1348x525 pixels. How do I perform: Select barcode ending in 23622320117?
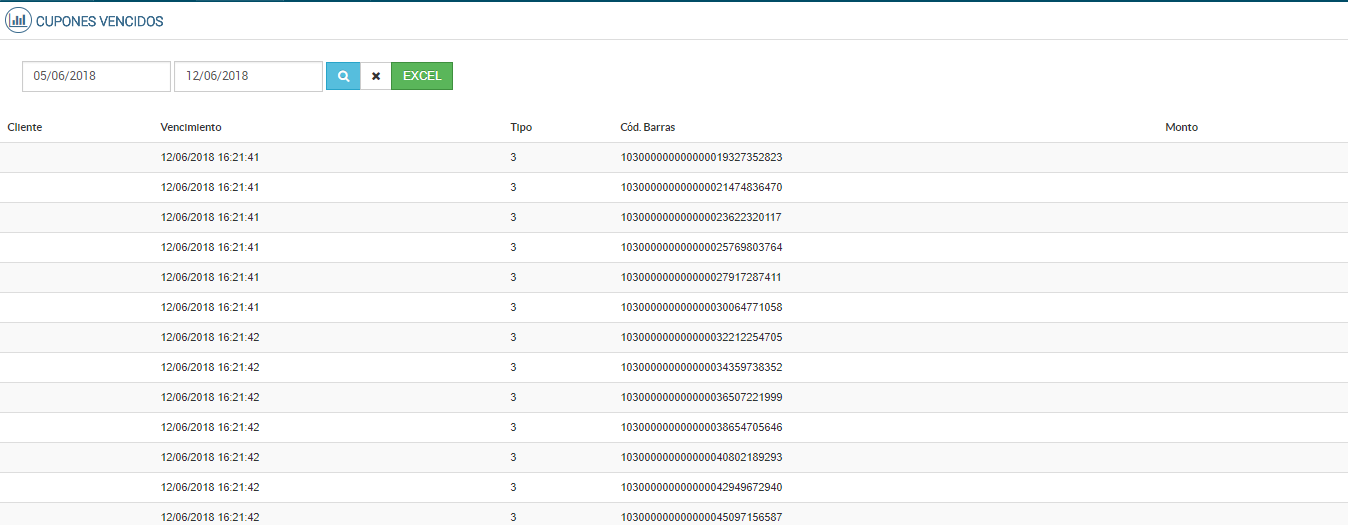click(701, 217)
